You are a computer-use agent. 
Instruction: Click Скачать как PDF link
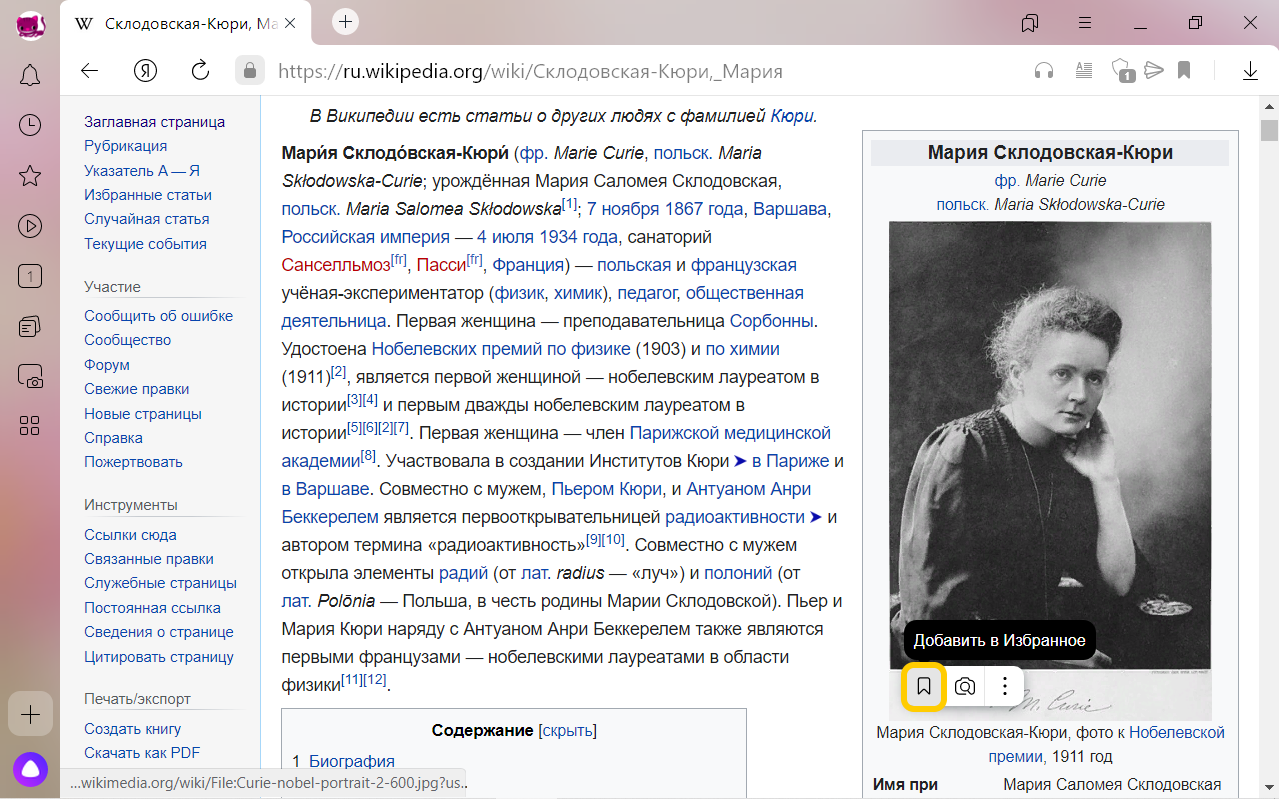pyautogui.click(x=142, y=753)
